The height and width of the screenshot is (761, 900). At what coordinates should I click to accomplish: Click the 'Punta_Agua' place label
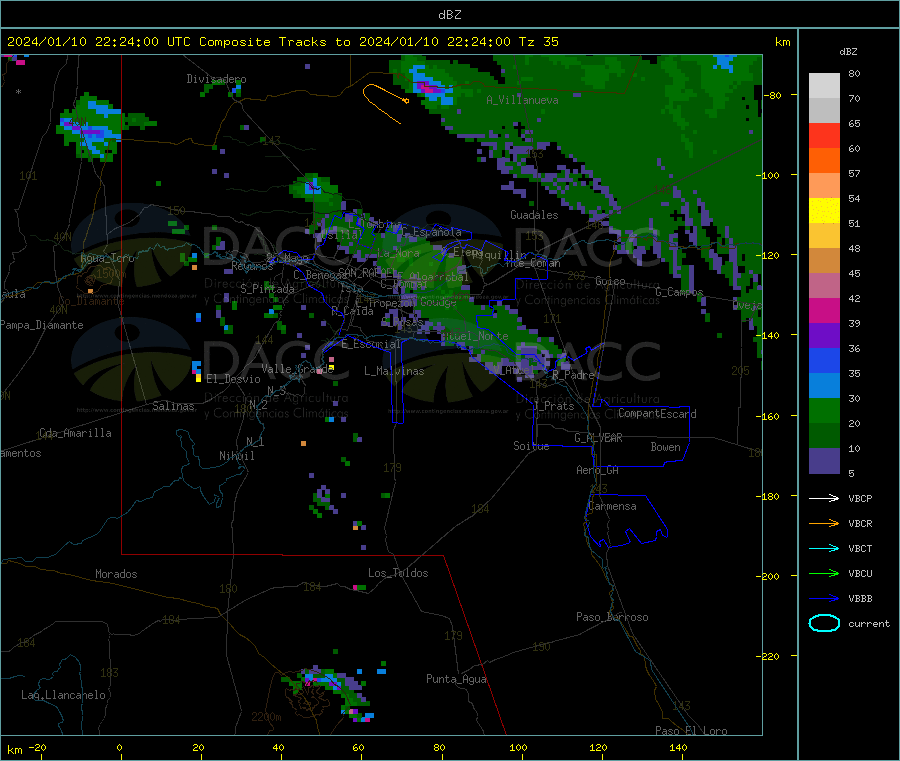(456, 679)
